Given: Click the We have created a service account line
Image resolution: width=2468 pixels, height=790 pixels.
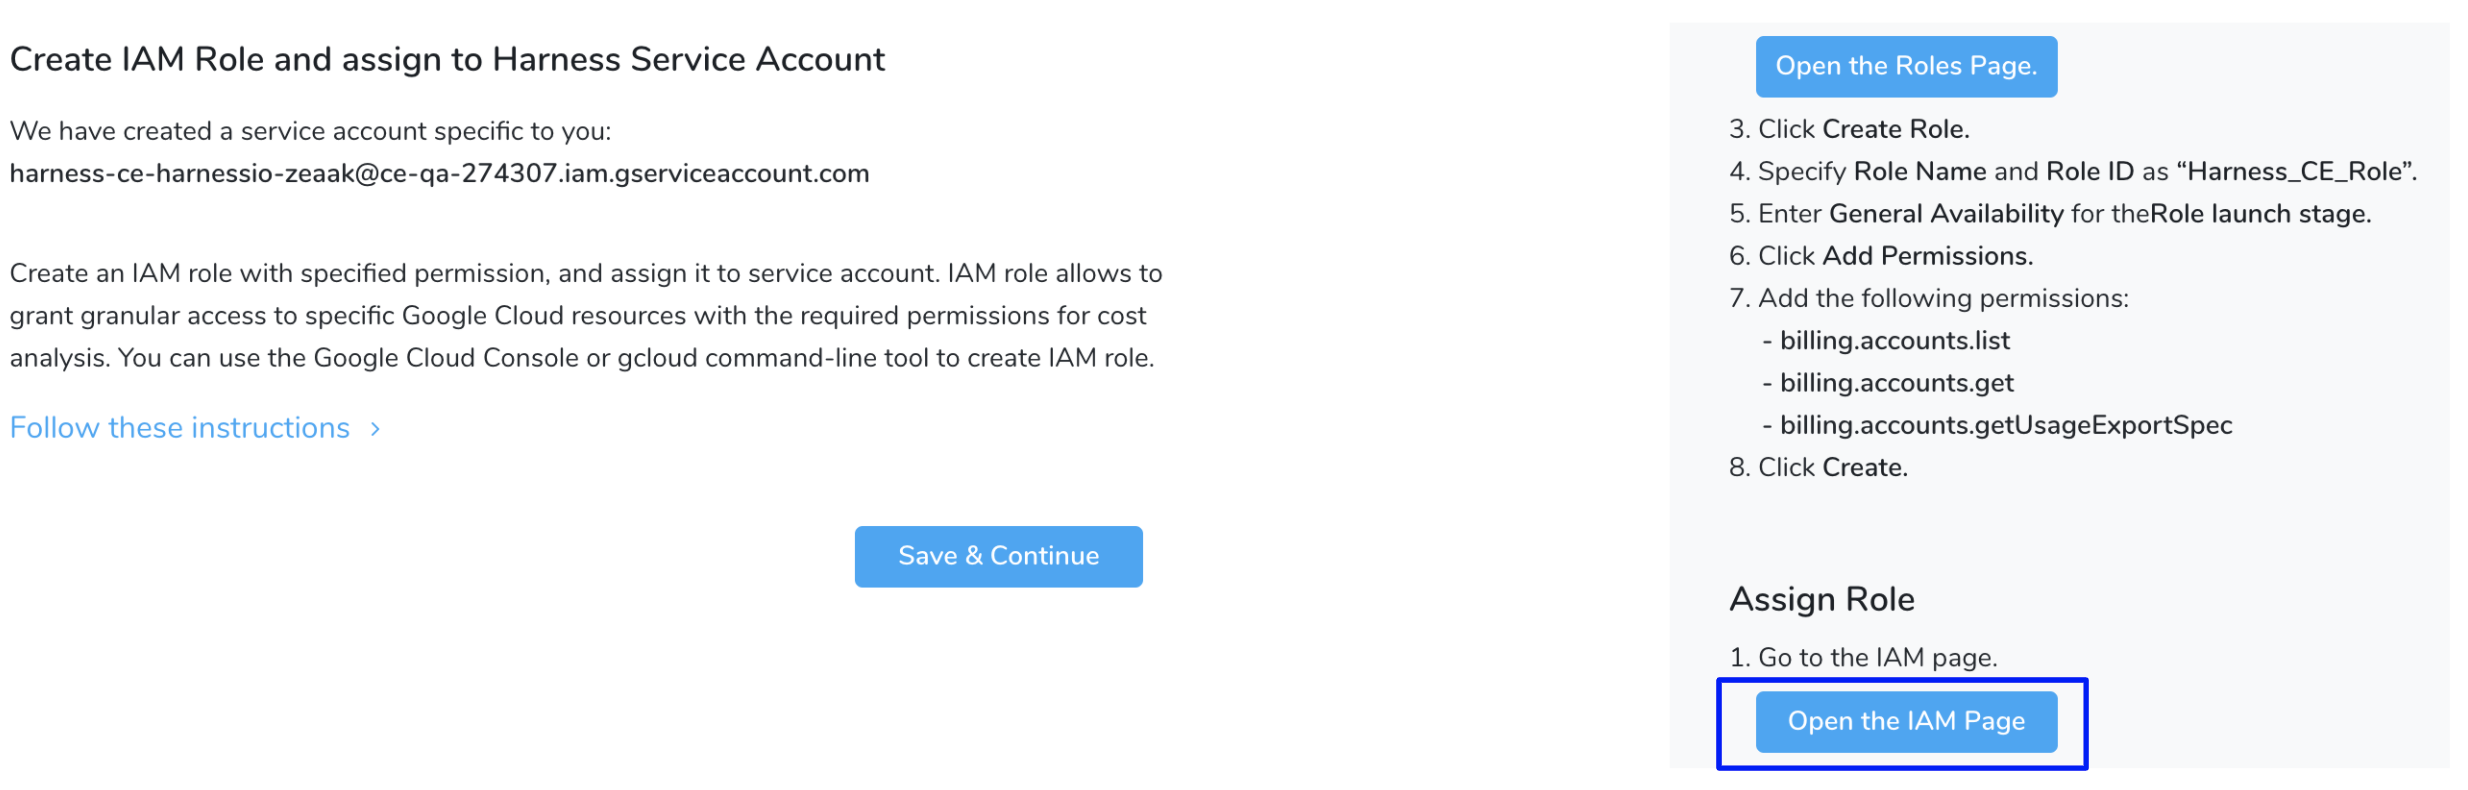Looking at the screenshot, I should click(310, 131).
